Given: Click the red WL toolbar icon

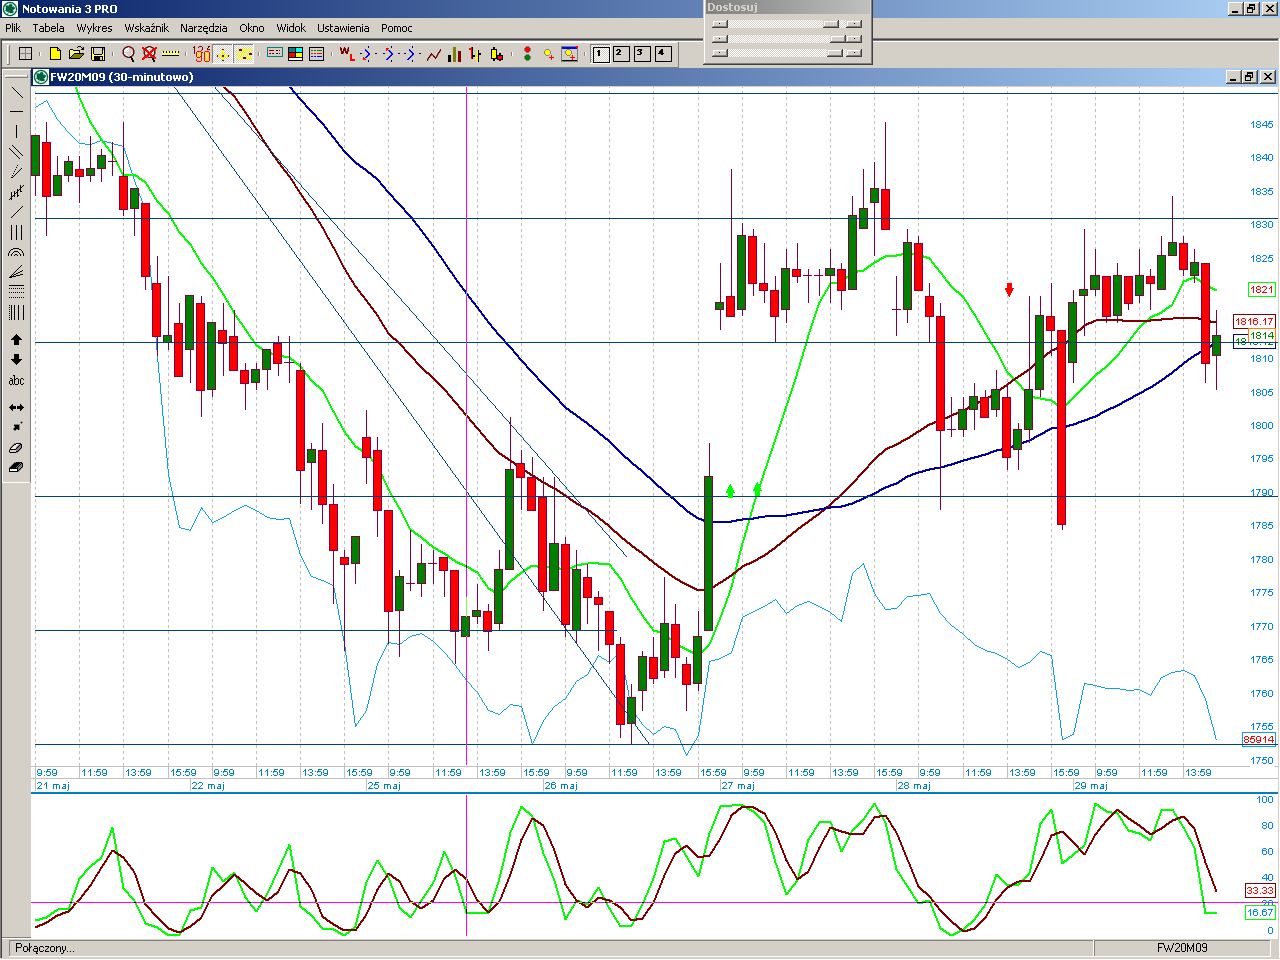Looking at the screenshot, I should pyautogui.click(x=346, y=54).
